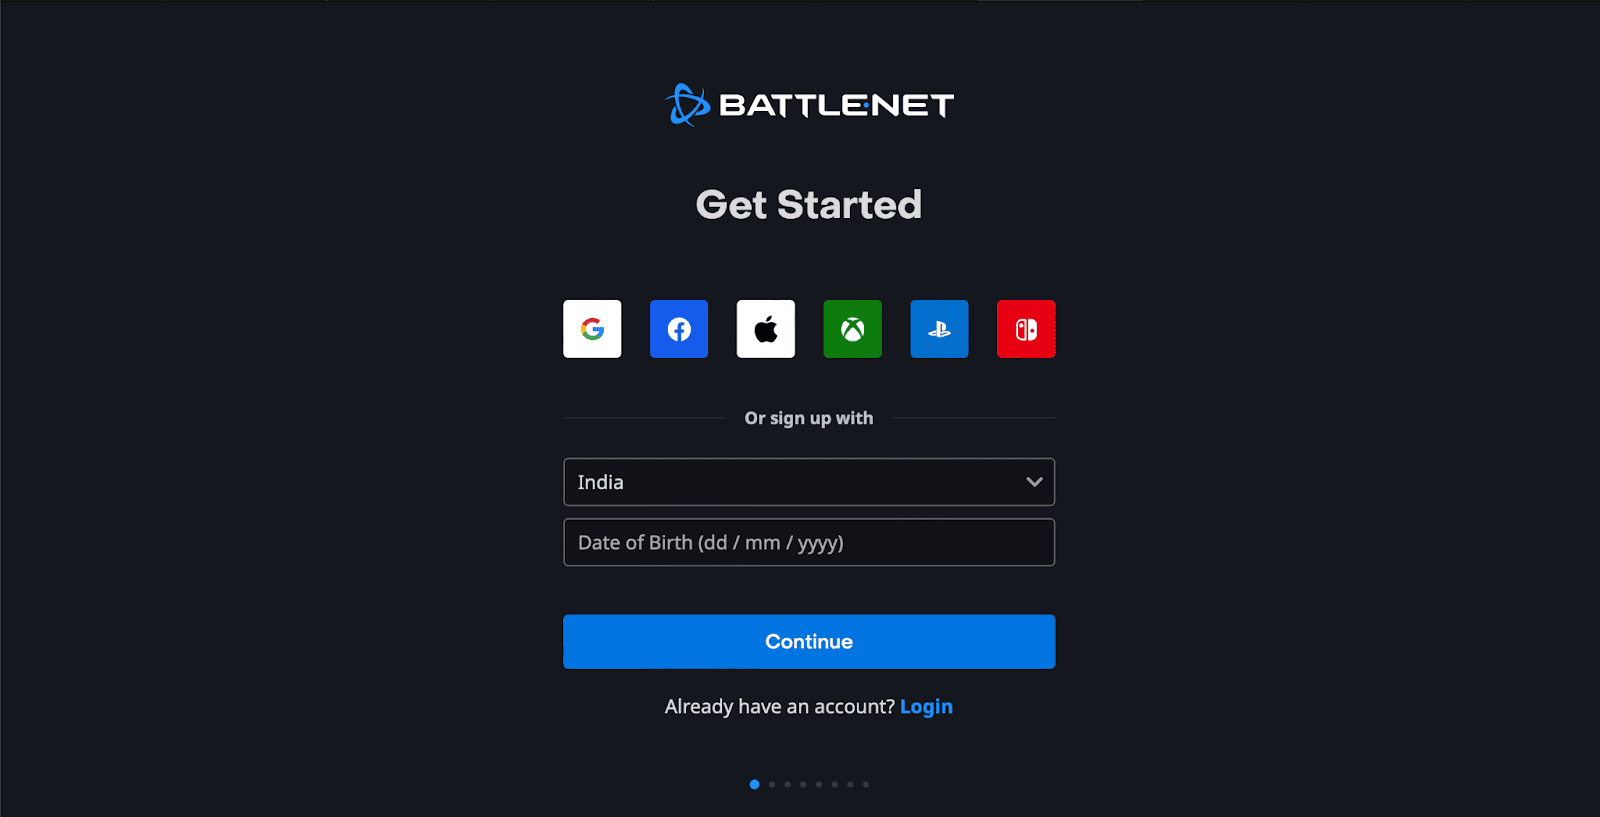Jump to the third progress dot
This screenshot has height=817, width=1600.
point(787,784)
